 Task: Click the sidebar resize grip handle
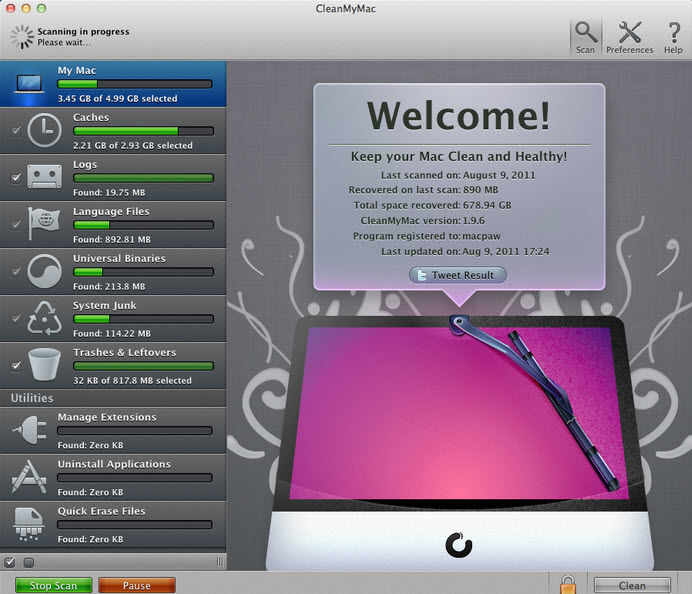click(220, 562)
